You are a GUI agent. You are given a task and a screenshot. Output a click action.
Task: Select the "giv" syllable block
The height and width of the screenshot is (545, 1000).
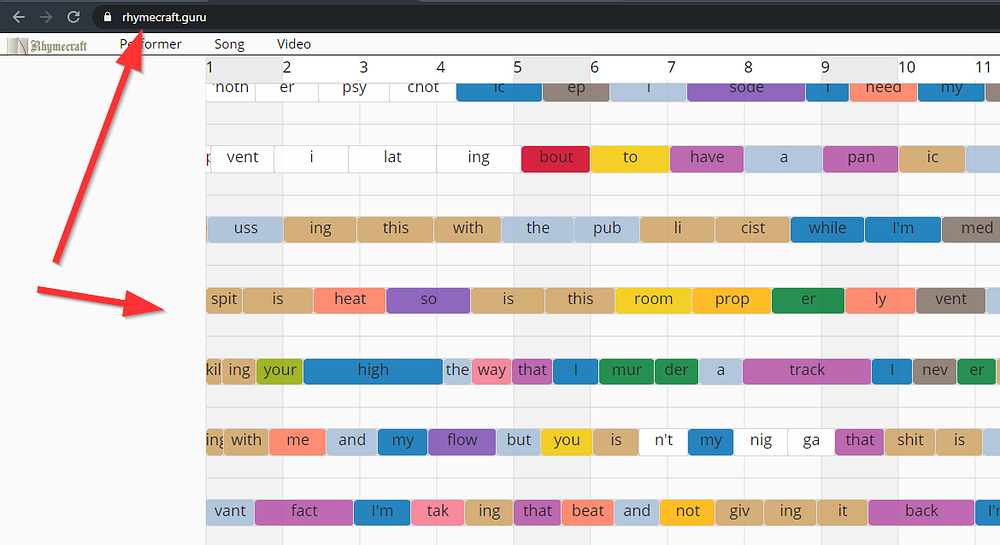coord(739,512)
